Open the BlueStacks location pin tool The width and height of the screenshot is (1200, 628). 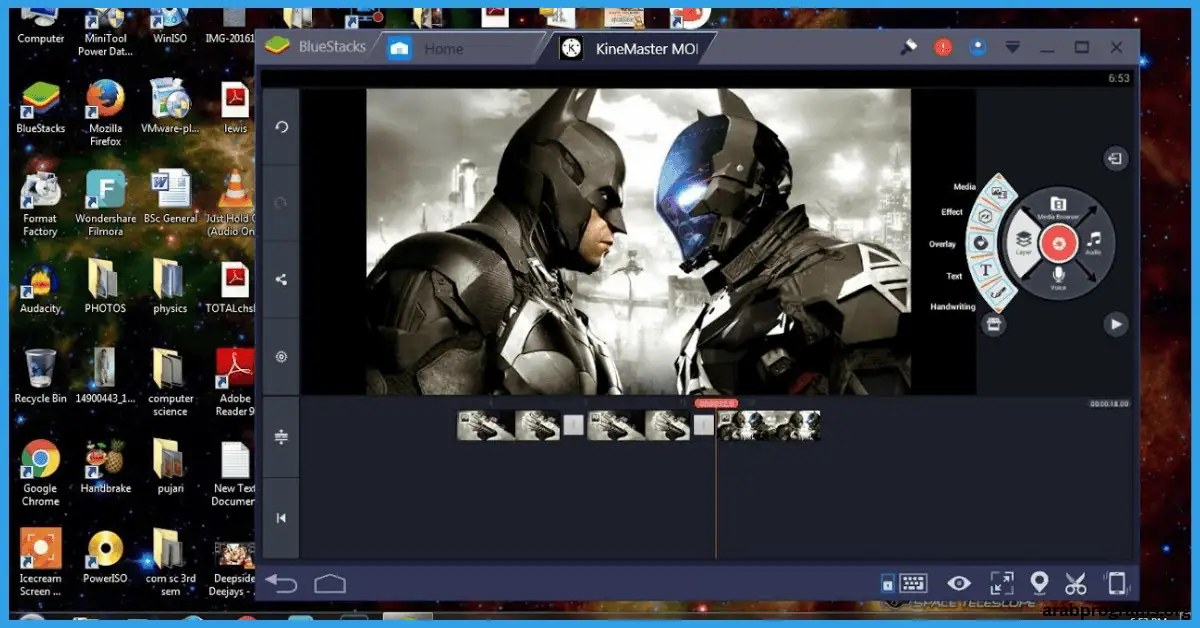pos(1039,583)
